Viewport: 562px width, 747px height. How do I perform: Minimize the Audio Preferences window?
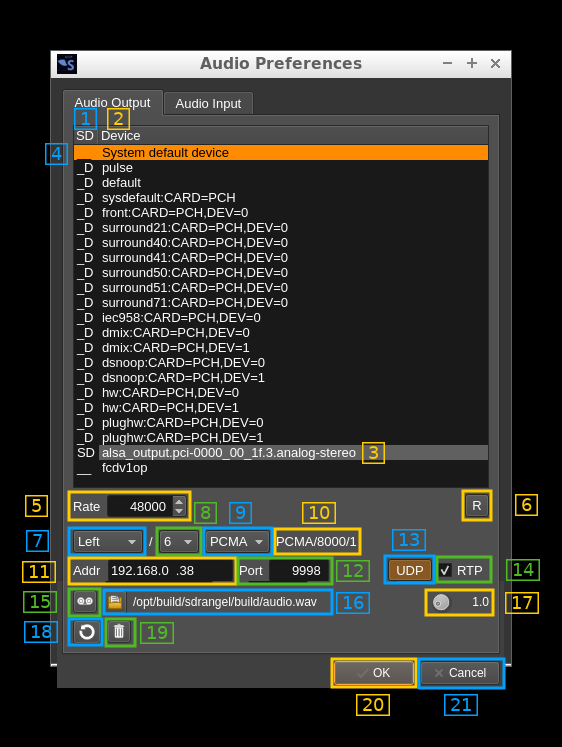click(447, 63)
